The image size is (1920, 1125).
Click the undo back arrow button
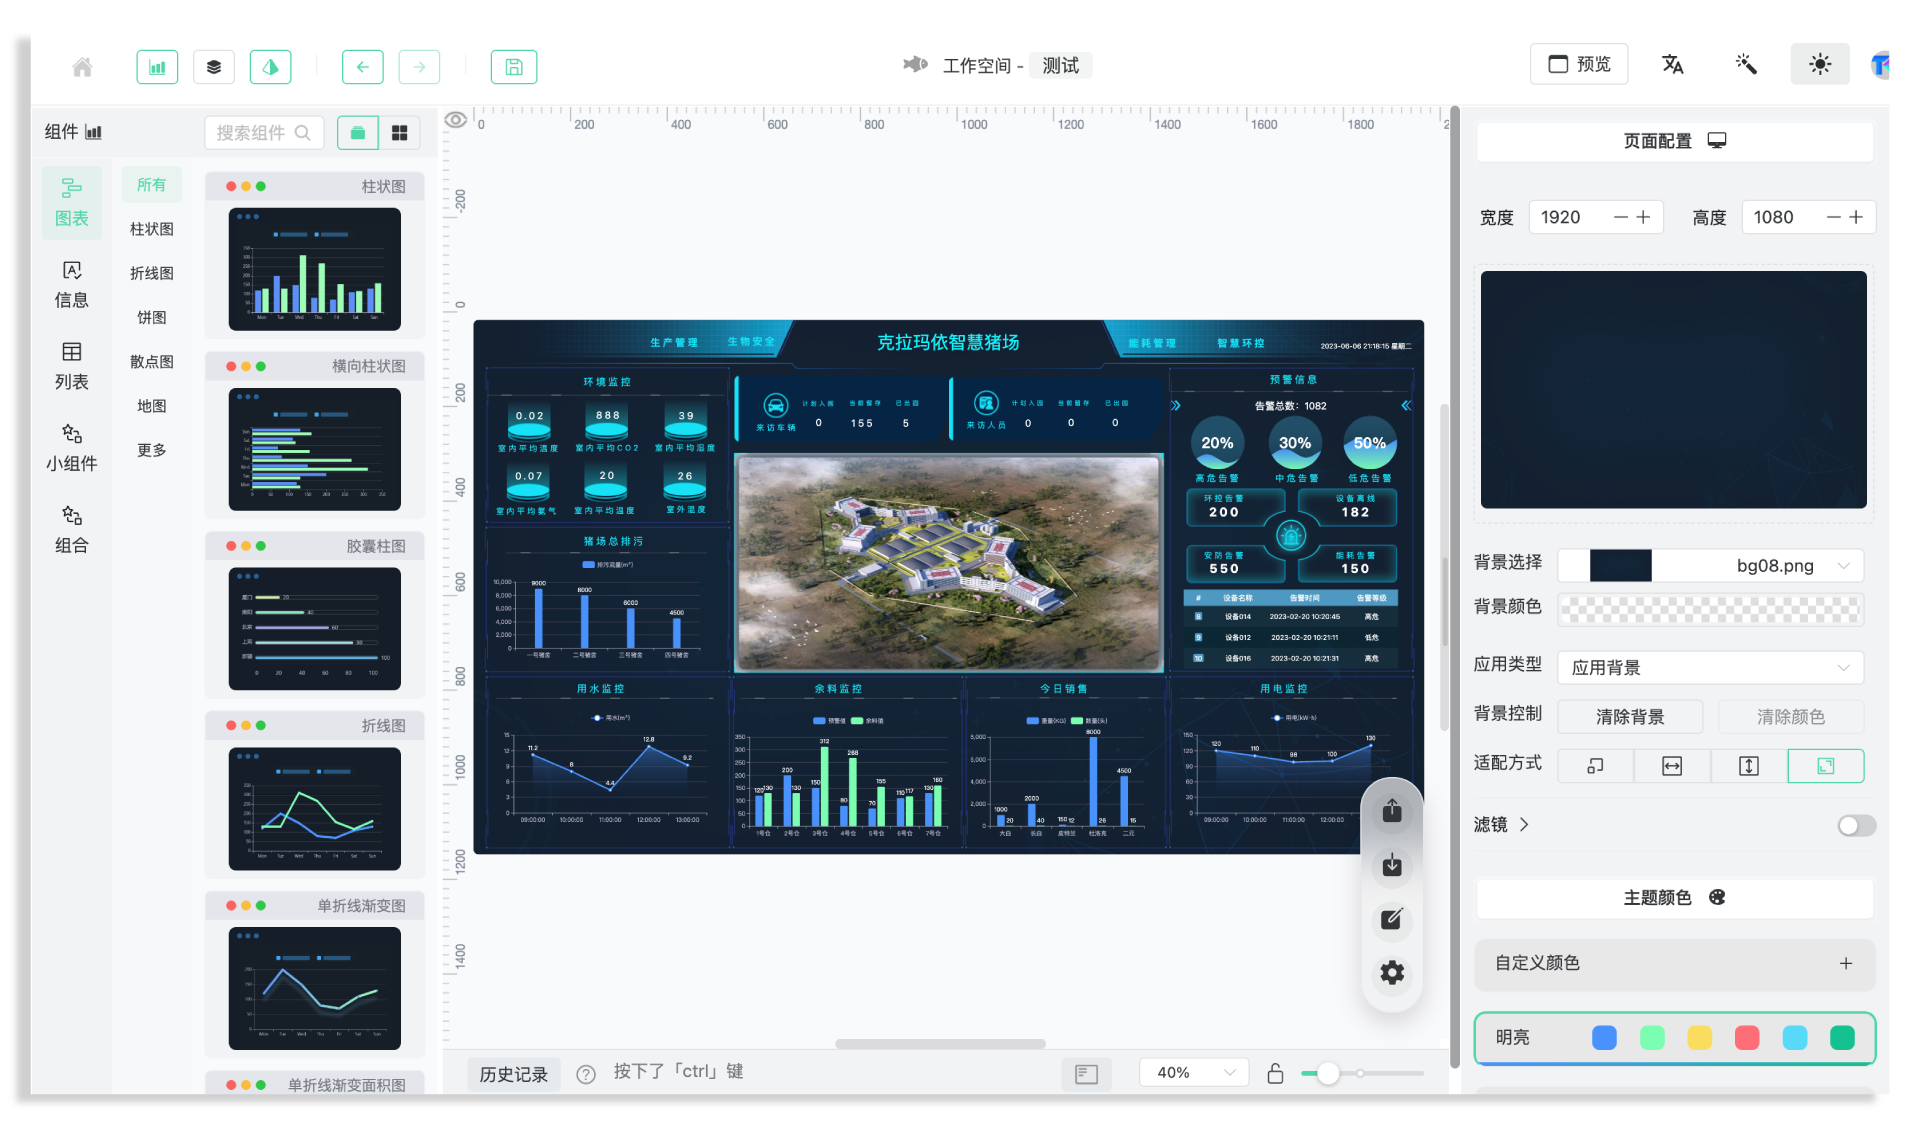tap(362, 67)
